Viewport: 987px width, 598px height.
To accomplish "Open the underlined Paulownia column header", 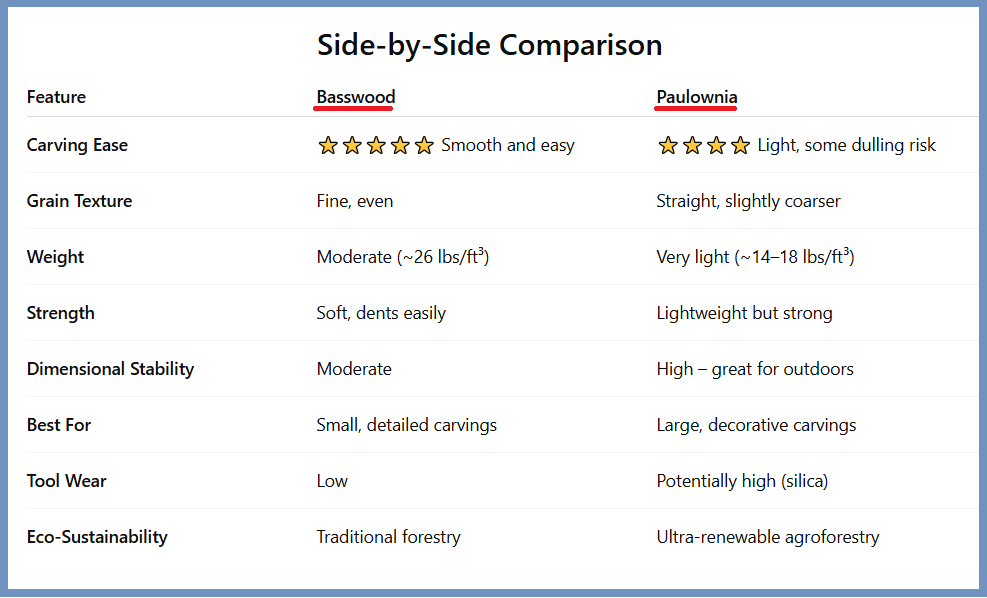I will [x=697, y=97].
